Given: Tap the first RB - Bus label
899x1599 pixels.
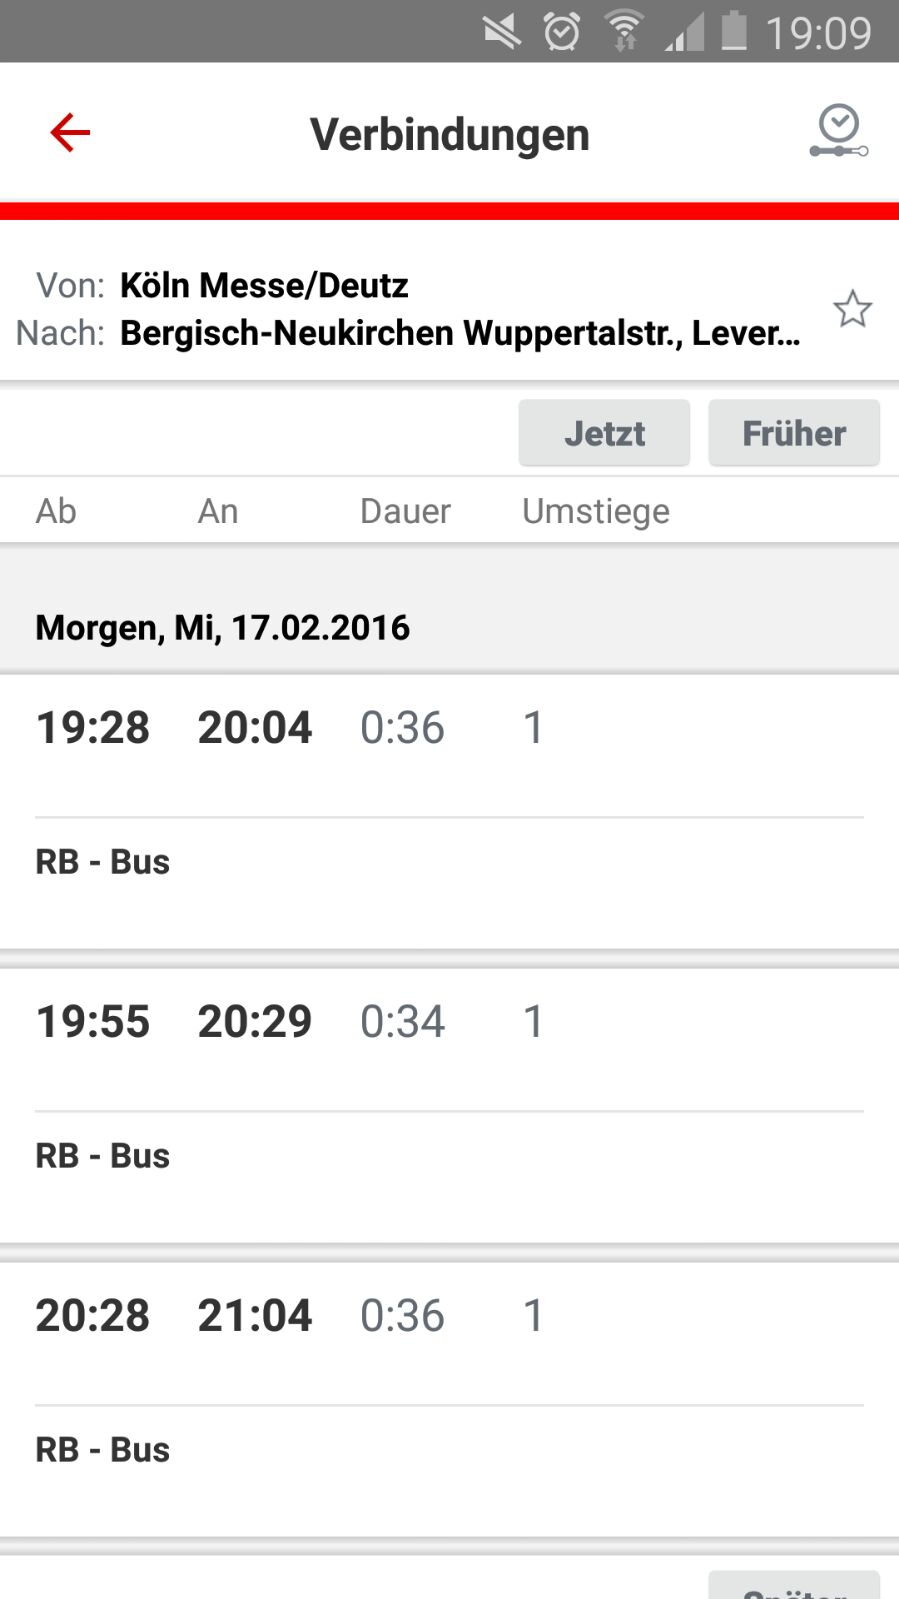Looking at the screenshot, I should [x=103, y=862].
